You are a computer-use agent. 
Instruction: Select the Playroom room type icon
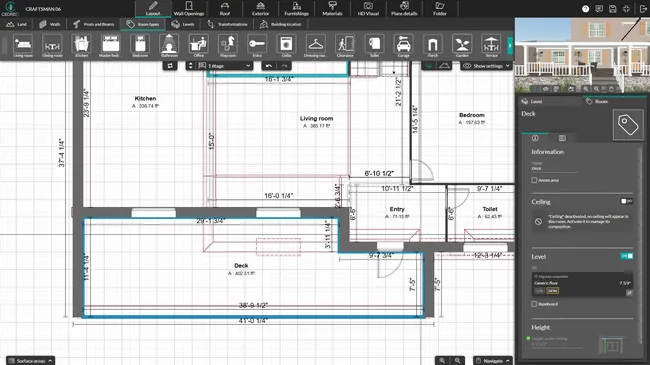[228, 45]
